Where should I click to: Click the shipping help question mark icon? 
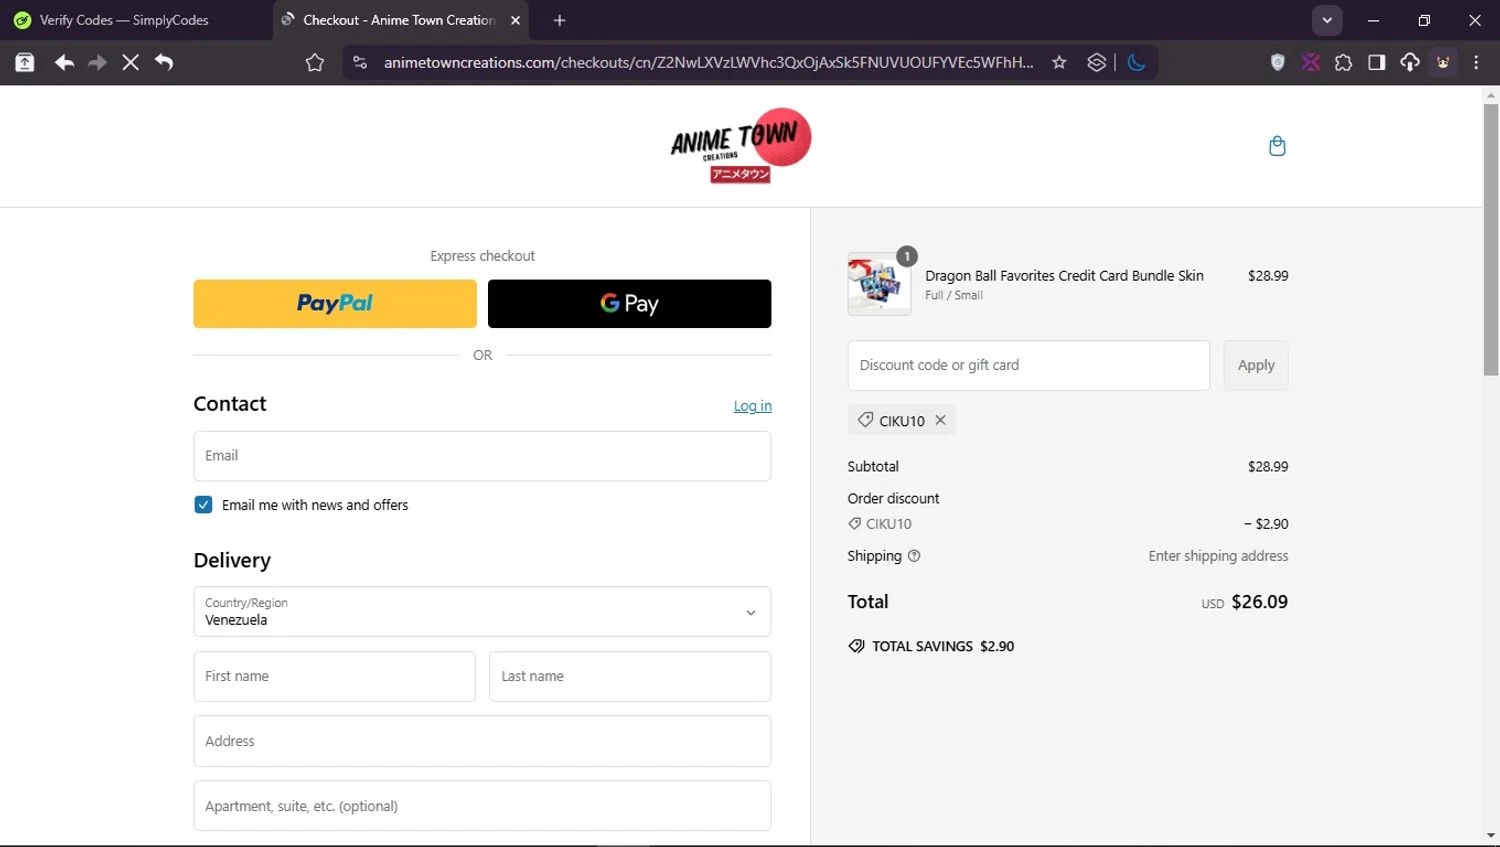[914, 556]
